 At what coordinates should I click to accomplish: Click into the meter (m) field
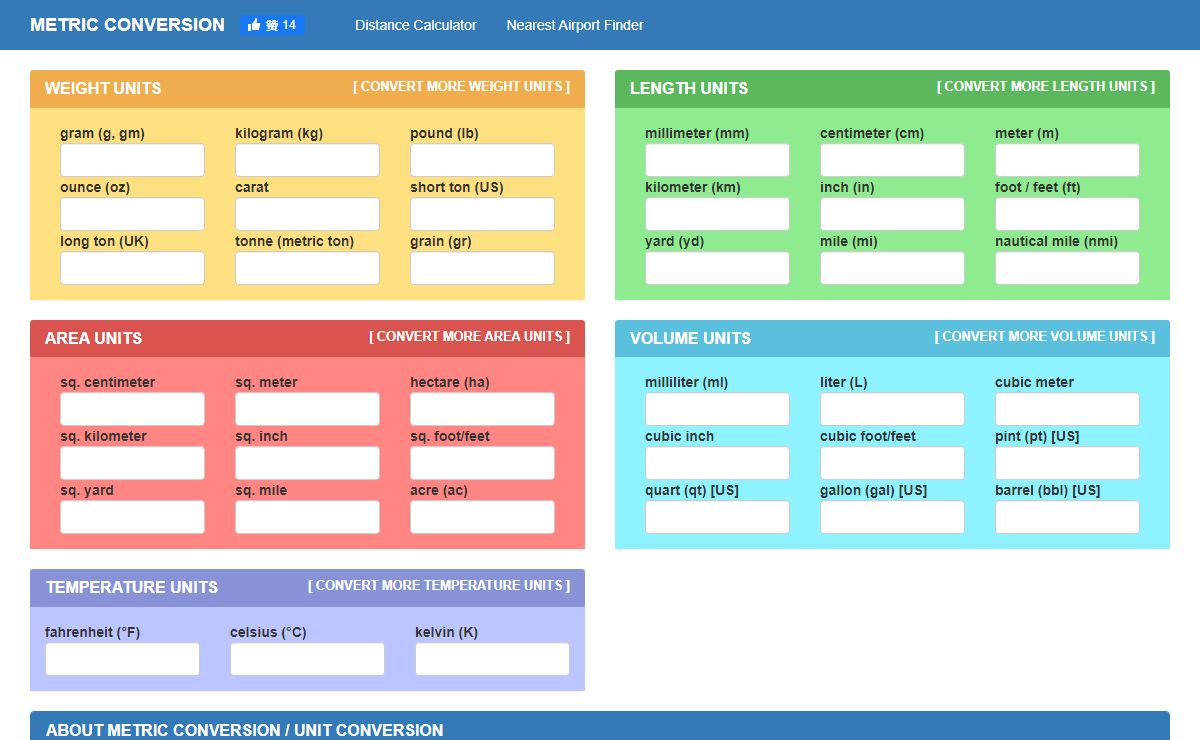(1067, 160)
